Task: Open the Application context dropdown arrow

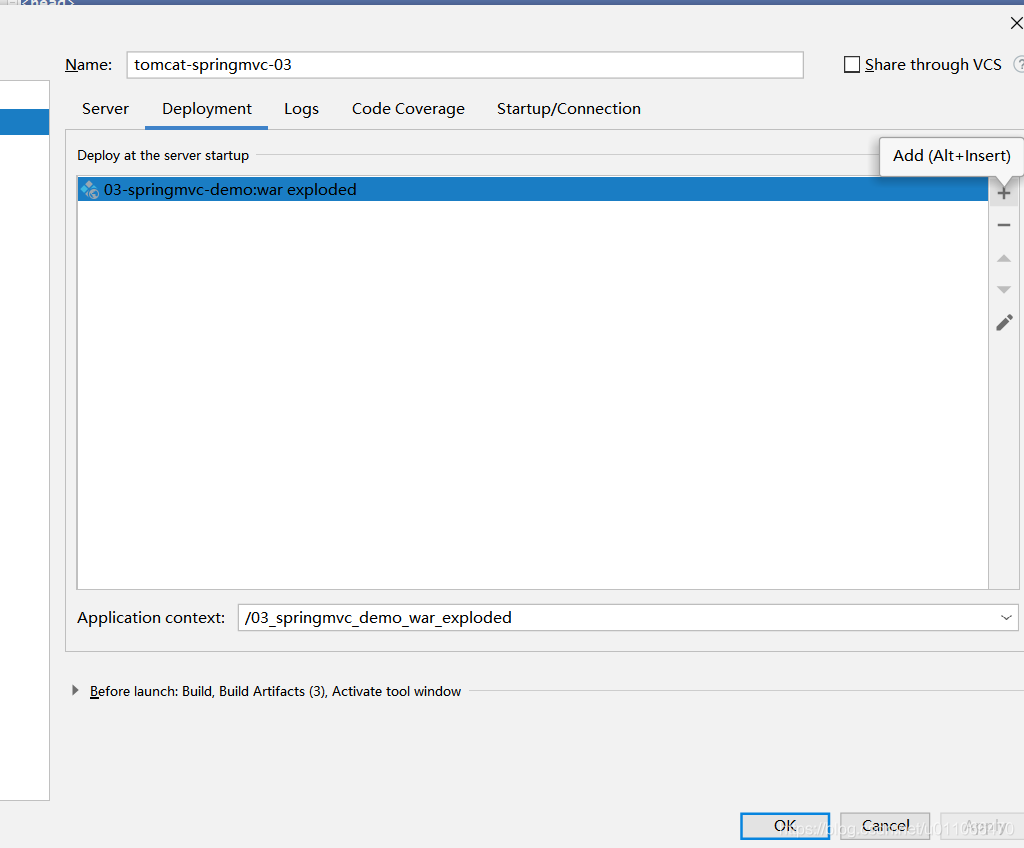Action: [x=1006, y=617]
